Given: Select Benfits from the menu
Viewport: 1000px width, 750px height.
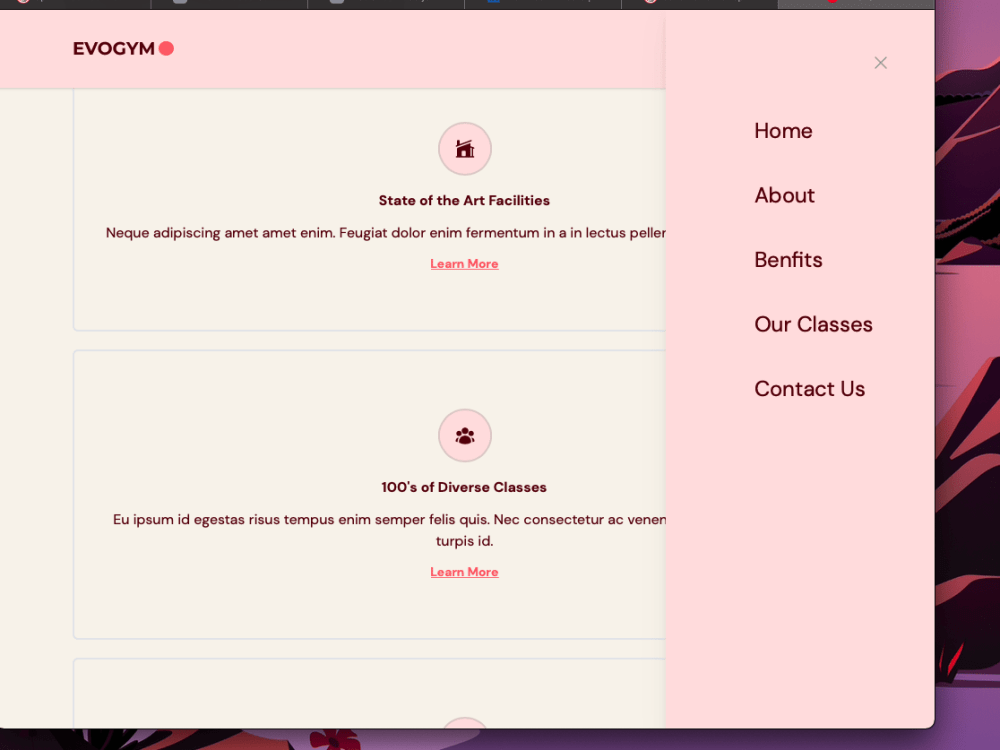Looking at the screenshot, I should point(788,259).
